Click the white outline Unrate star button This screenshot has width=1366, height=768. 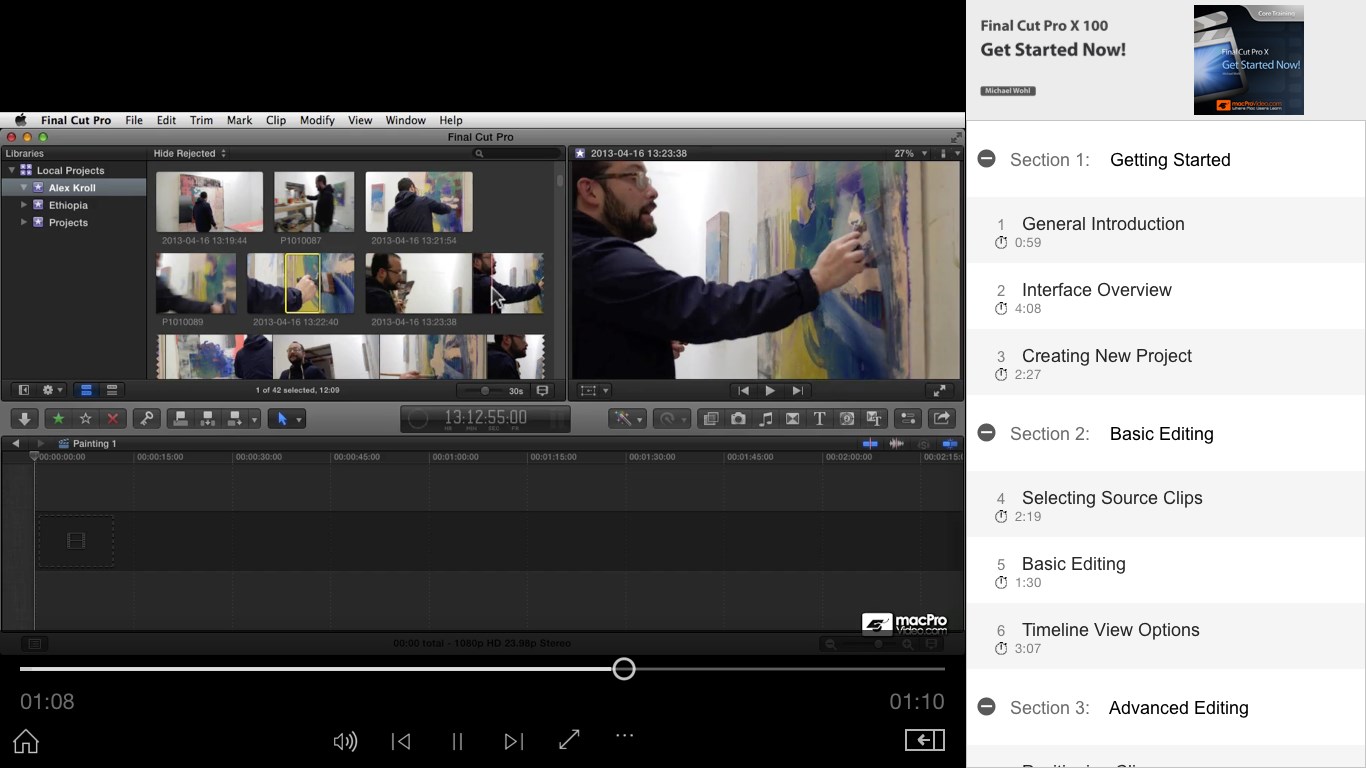(86, 419)
